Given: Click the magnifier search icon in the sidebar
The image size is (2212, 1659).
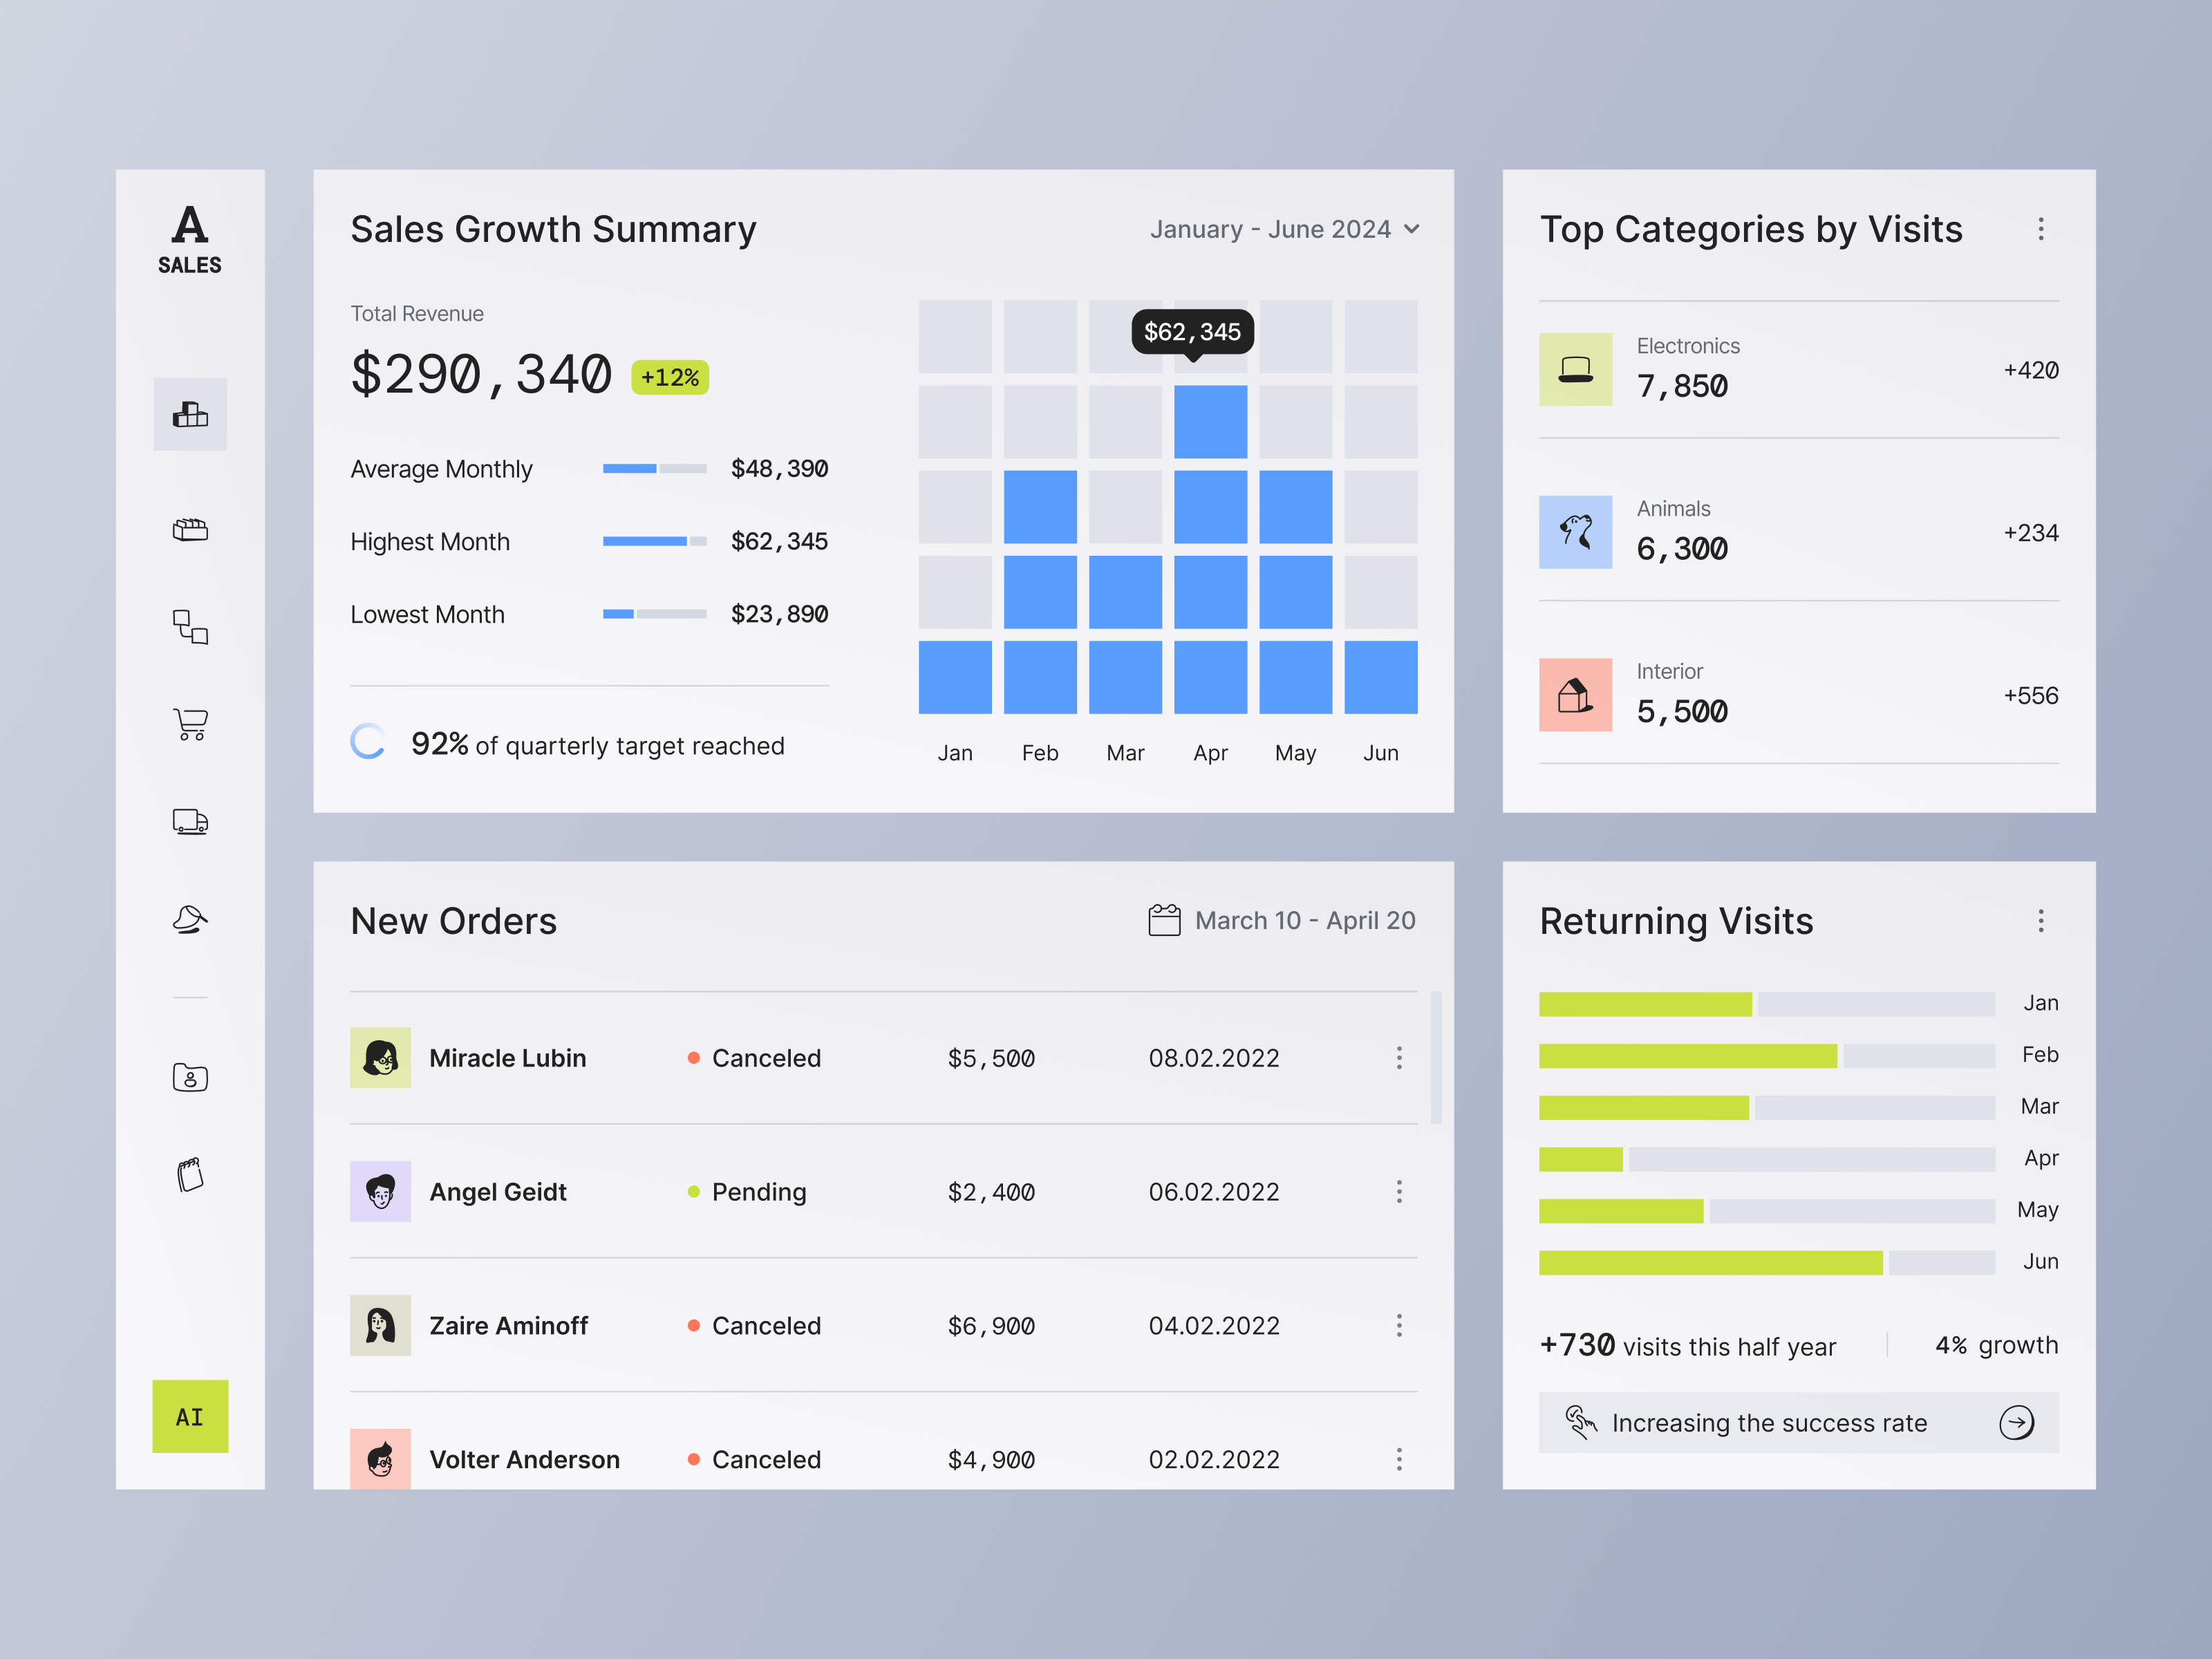Looking at the screenshot, I should tap(190, 919).
